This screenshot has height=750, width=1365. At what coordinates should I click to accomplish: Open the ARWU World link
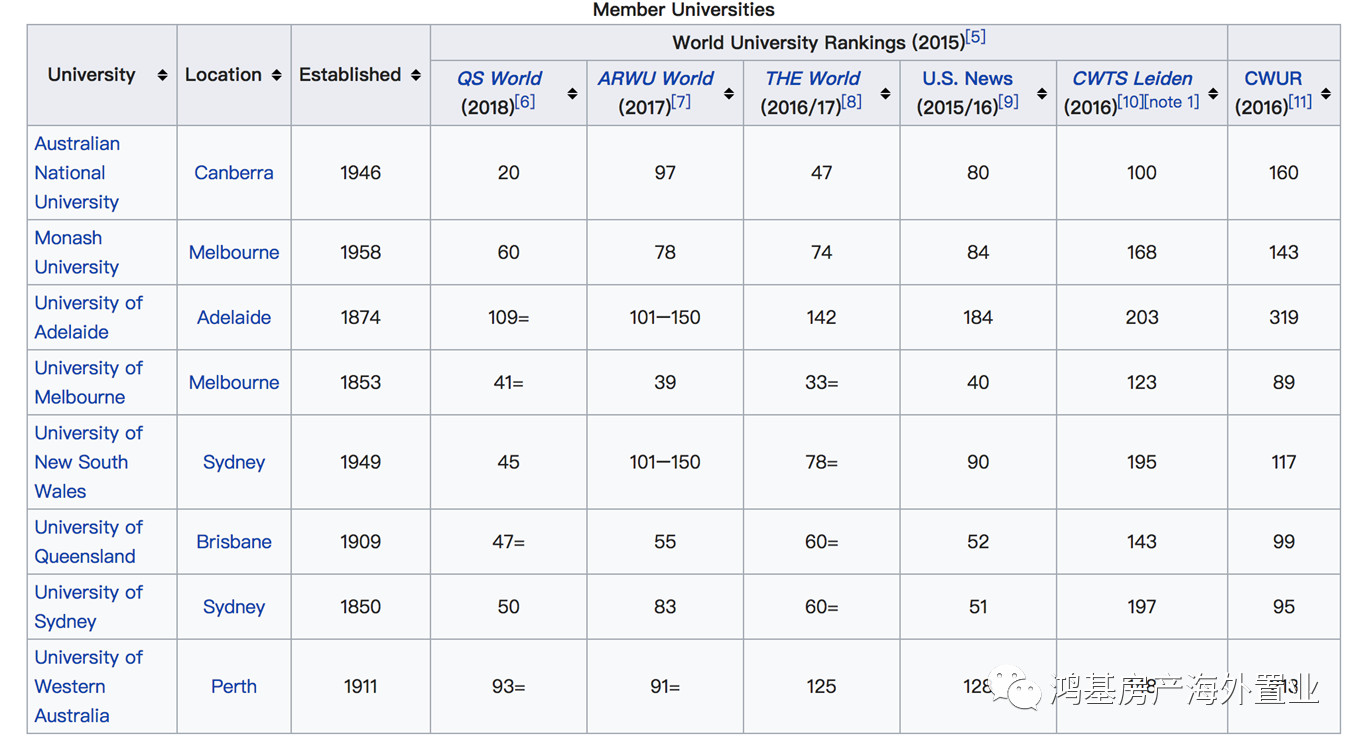656,78
